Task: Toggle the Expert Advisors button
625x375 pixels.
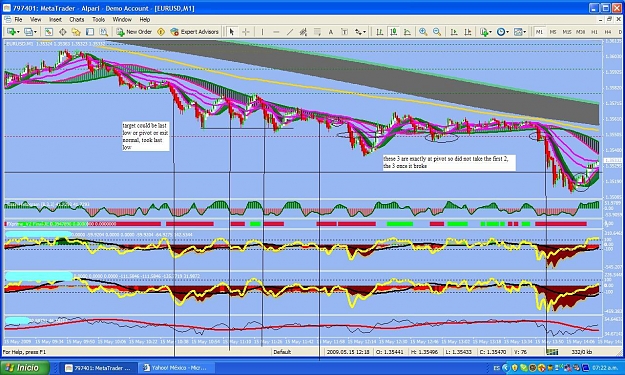Action: (x=195, y=32)
